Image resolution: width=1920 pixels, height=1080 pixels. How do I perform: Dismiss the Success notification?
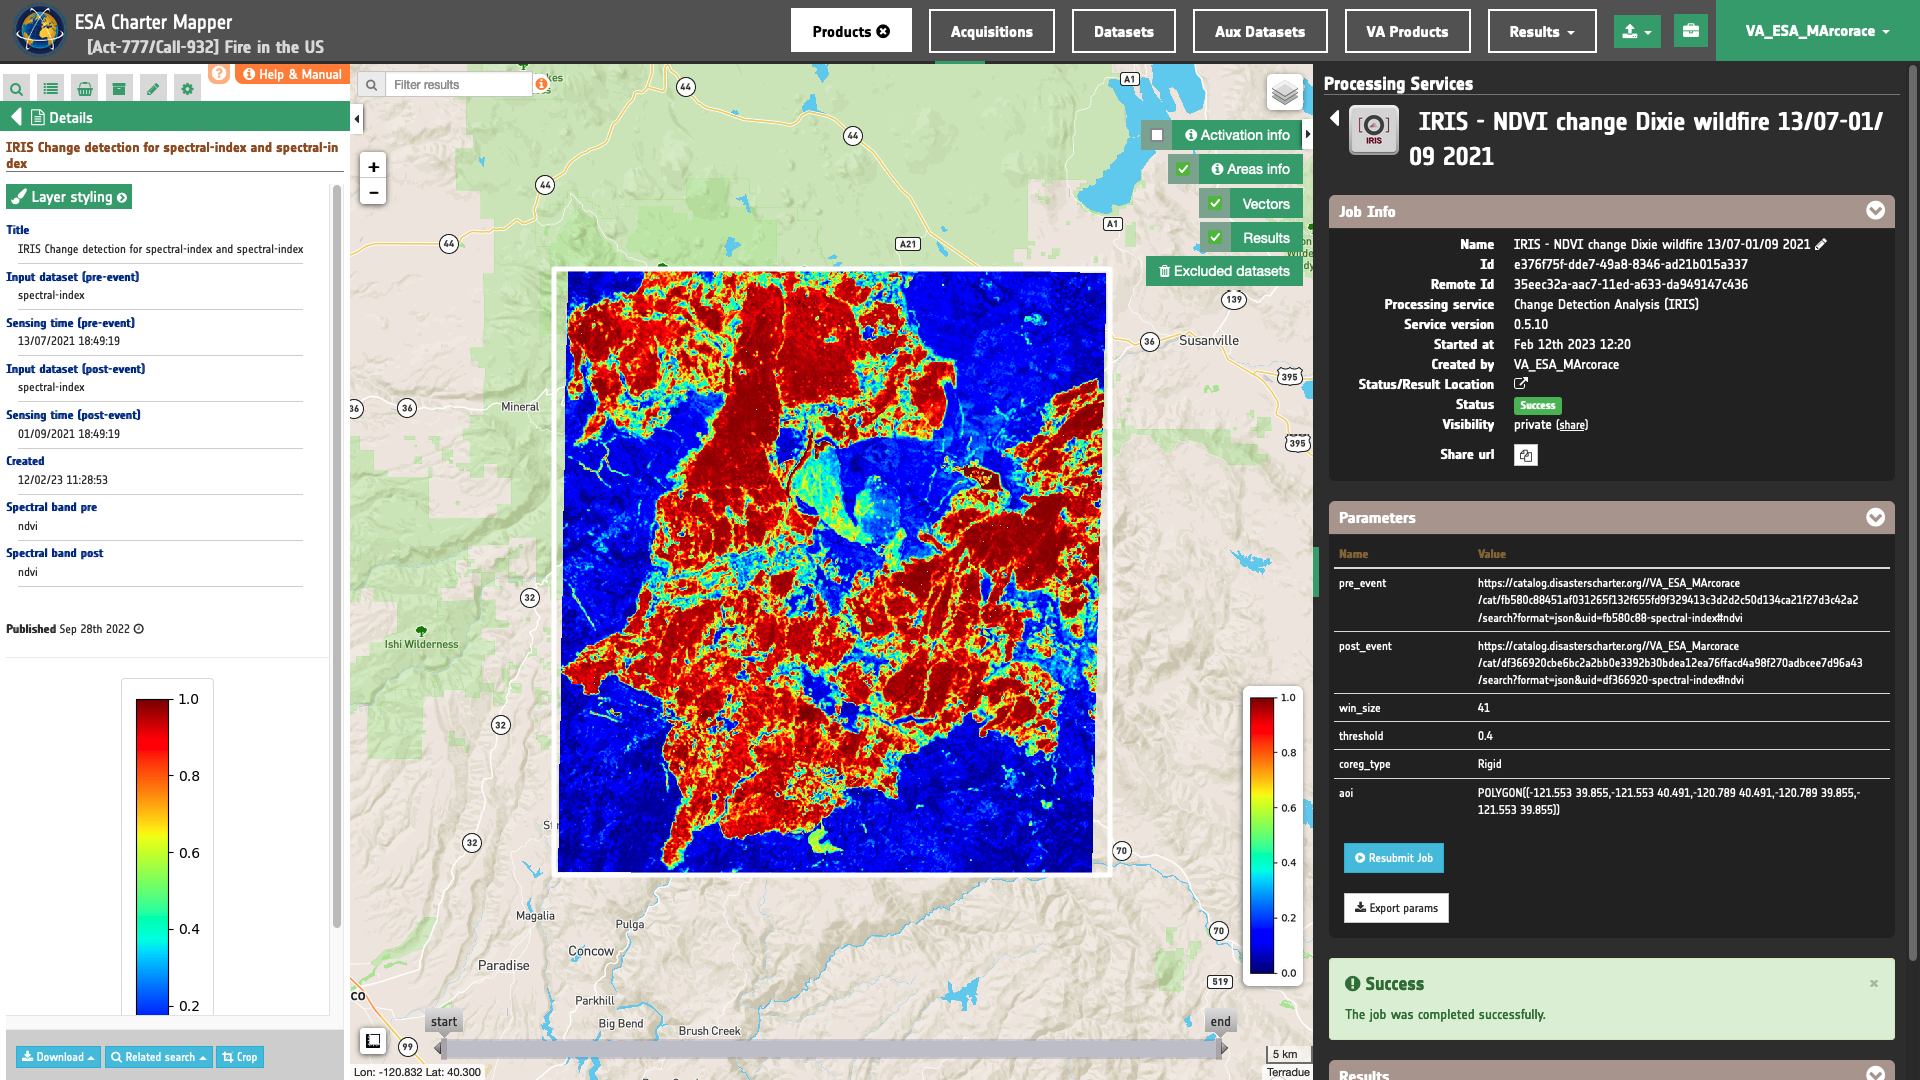1874,984
